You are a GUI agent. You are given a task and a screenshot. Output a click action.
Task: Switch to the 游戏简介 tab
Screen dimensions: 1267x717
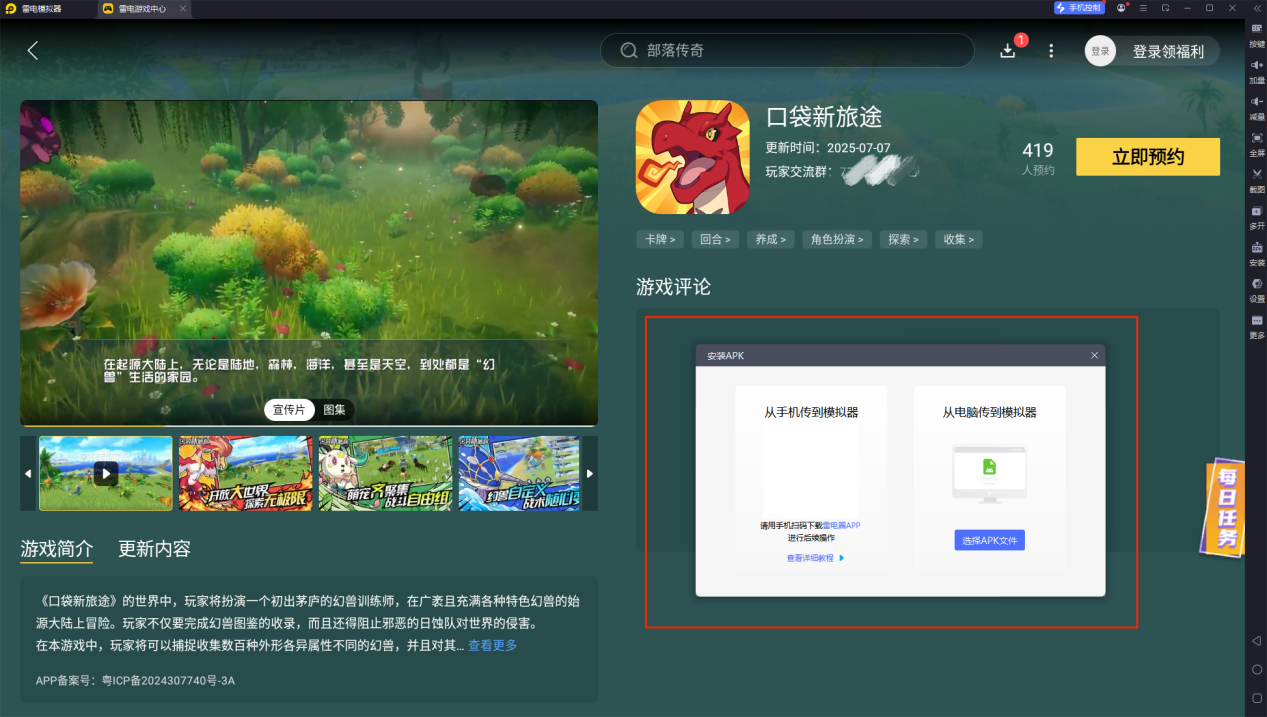57,549
